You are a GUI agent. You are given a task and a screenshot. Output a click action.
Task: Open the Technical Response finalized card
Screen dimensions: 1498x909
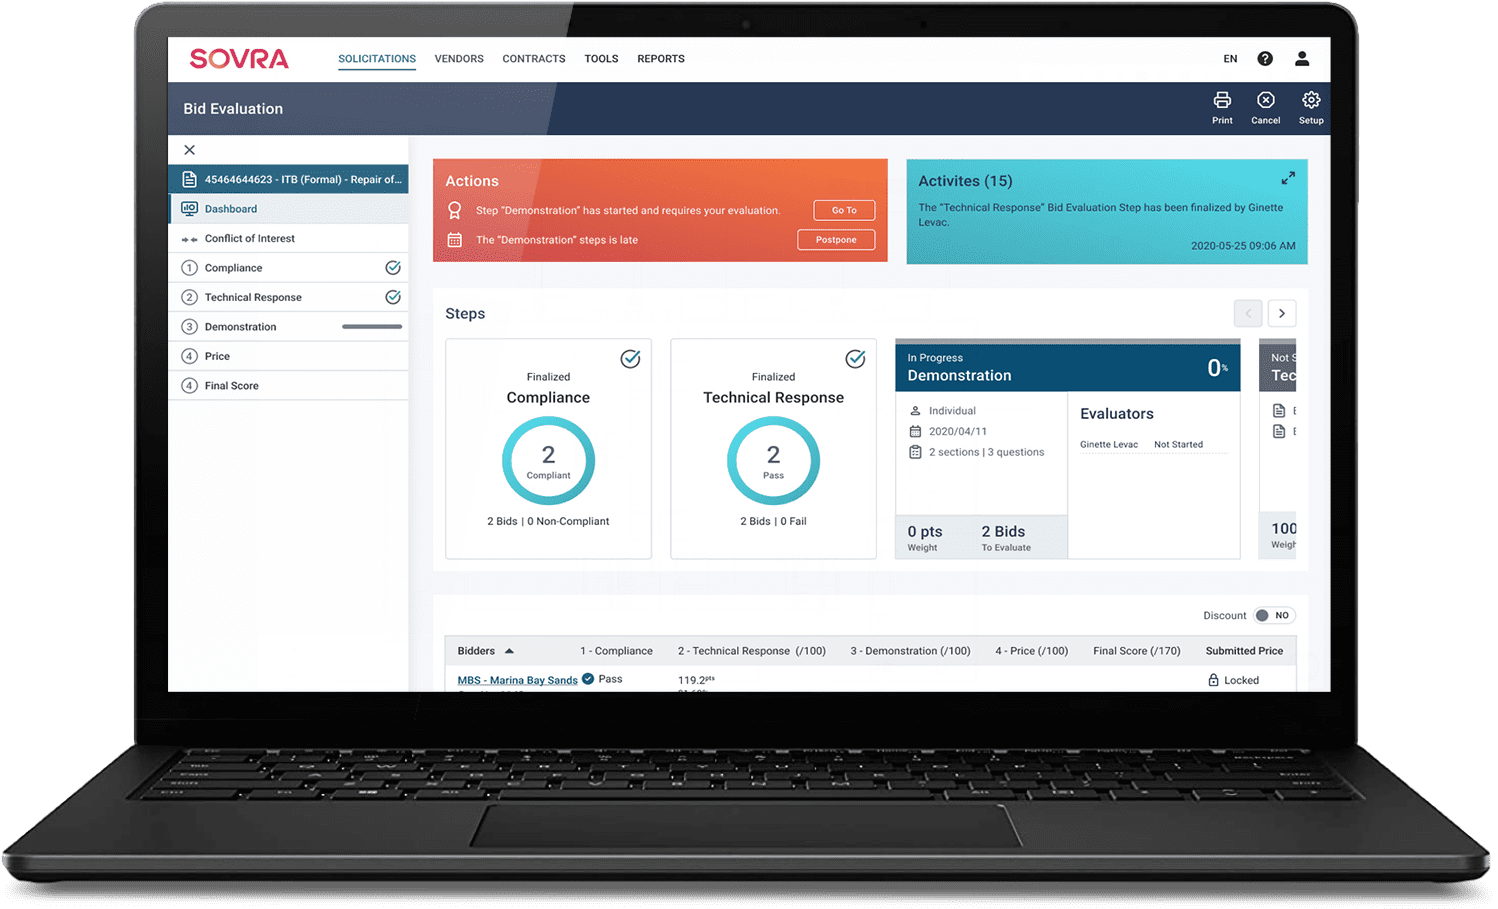[x=773, y=449]
